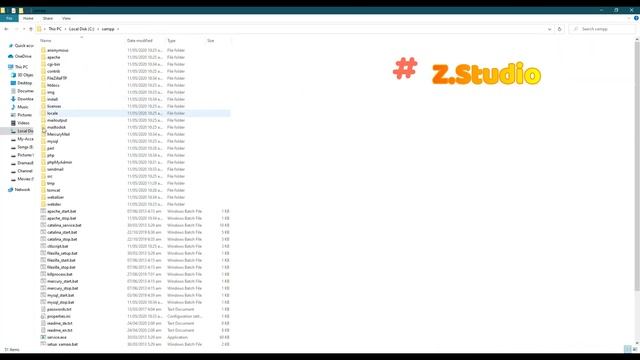Screen dimensions: 640x360
Task: Select OneDrive in navigation pane
Action: [20, 56]
